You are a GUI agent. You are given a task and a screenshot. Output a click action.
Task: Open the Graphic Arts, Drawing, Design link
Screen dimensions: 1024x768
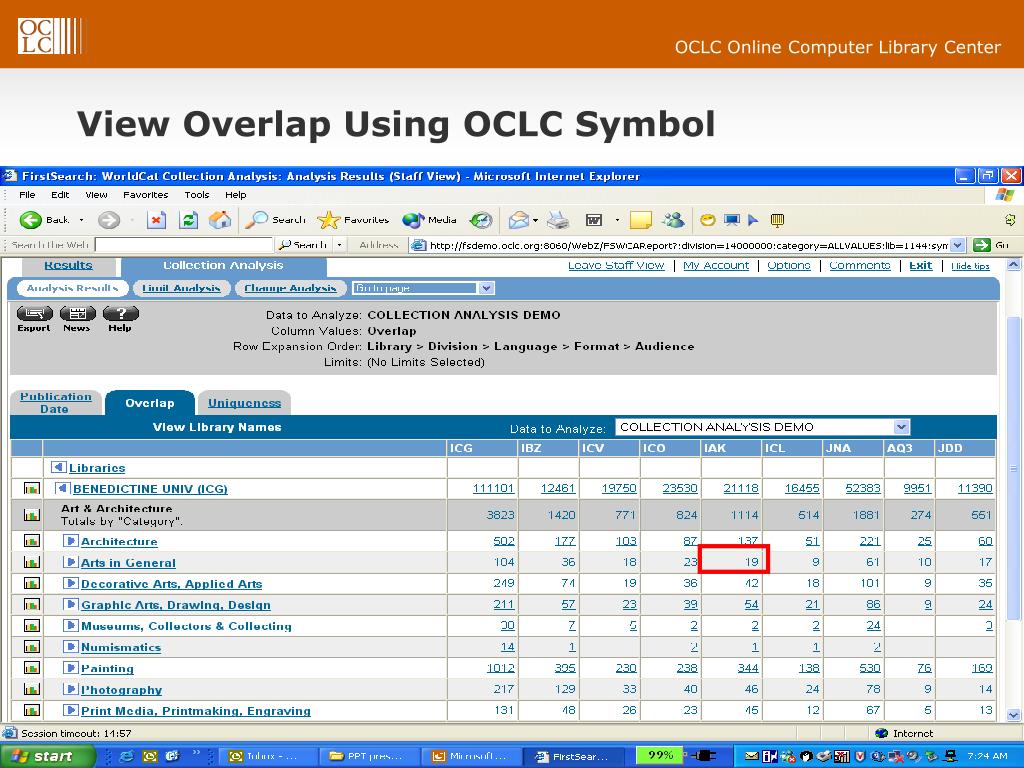(x=176, y=605)
